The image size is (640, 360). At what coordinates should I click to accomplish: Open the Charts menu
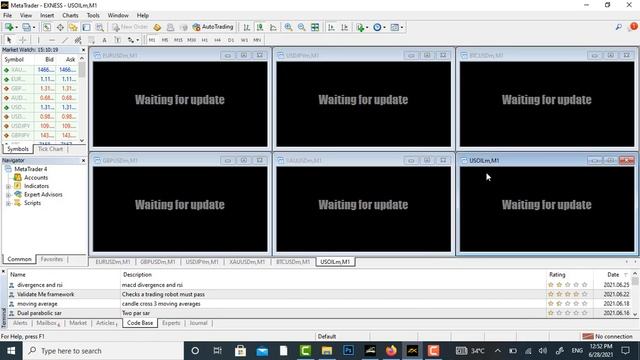click(x=70, y=15)
